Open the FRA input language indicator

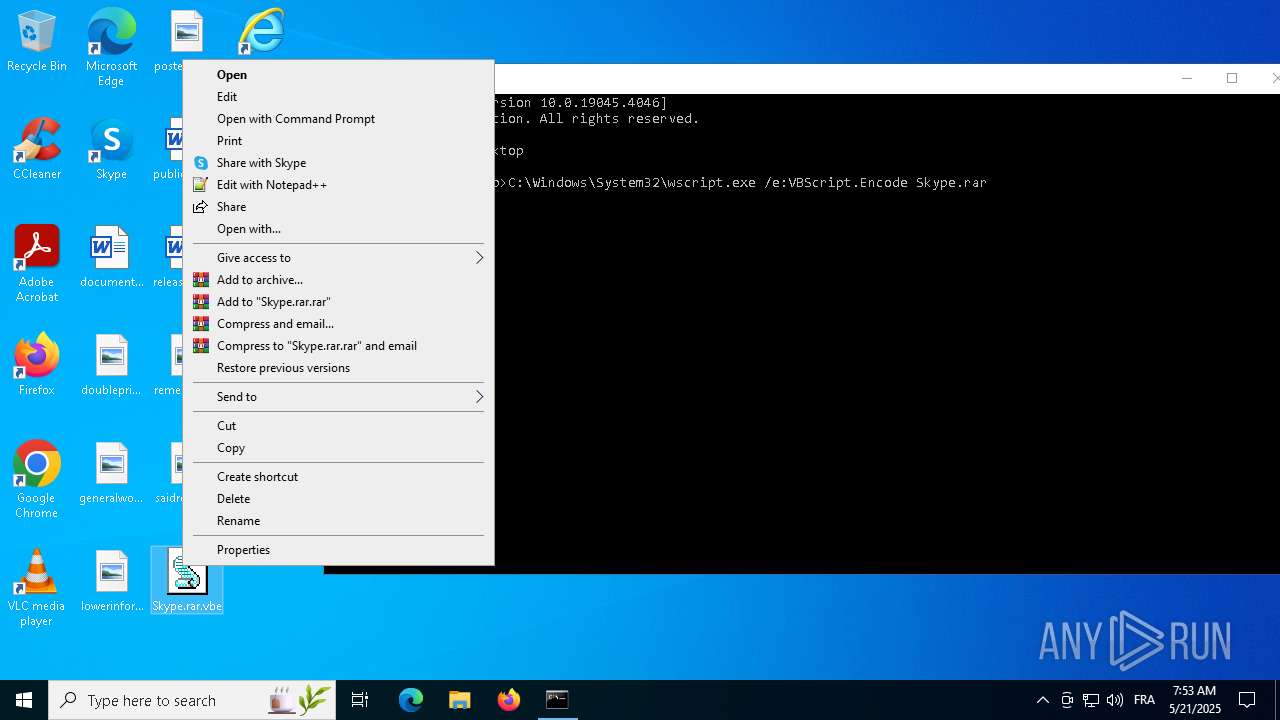pos(1144,700)
